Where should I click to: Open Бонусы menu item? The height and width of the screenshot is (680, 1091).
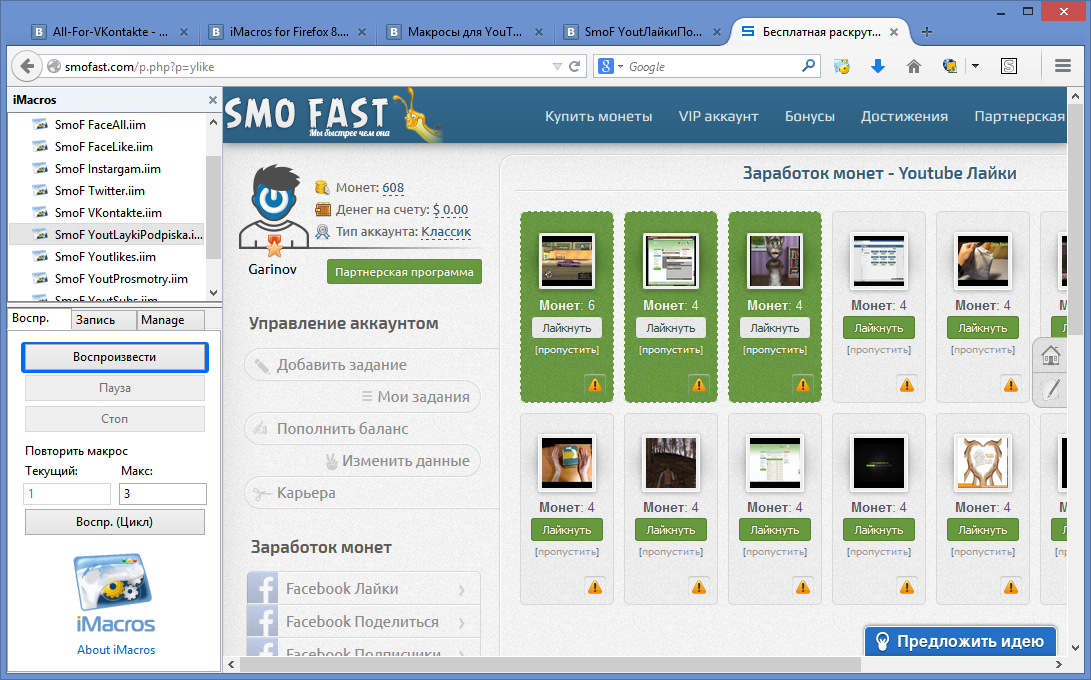[x=809, y=116]
